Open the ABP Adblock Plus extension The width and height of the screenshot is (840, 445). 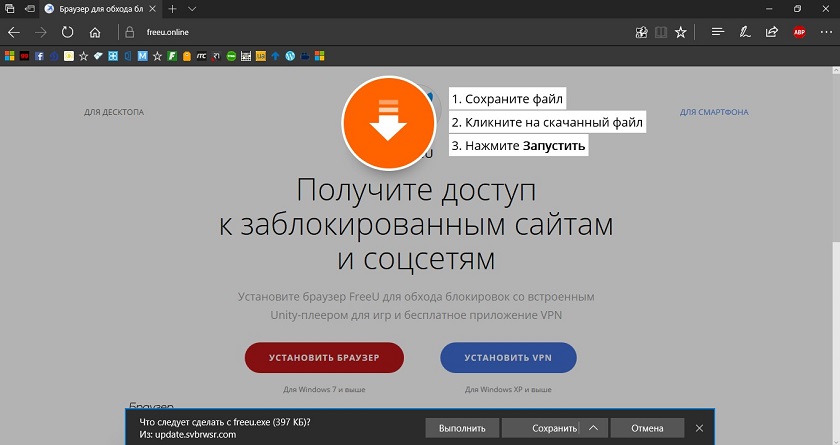pos(799,32)
